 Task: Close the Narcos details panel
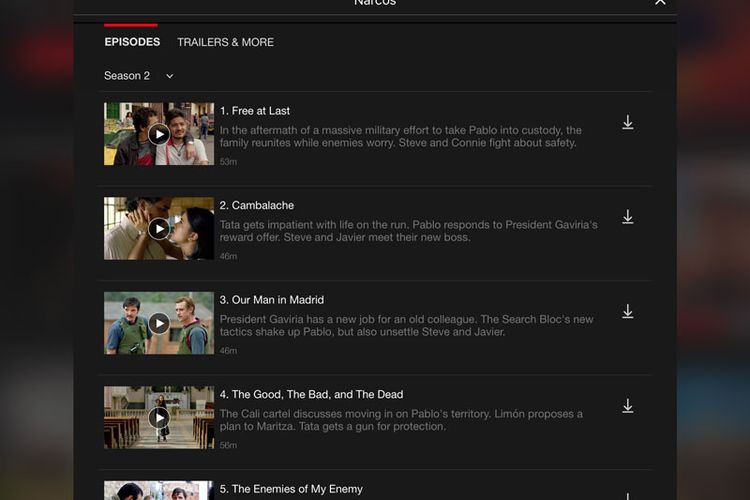[x=660, y=2]
